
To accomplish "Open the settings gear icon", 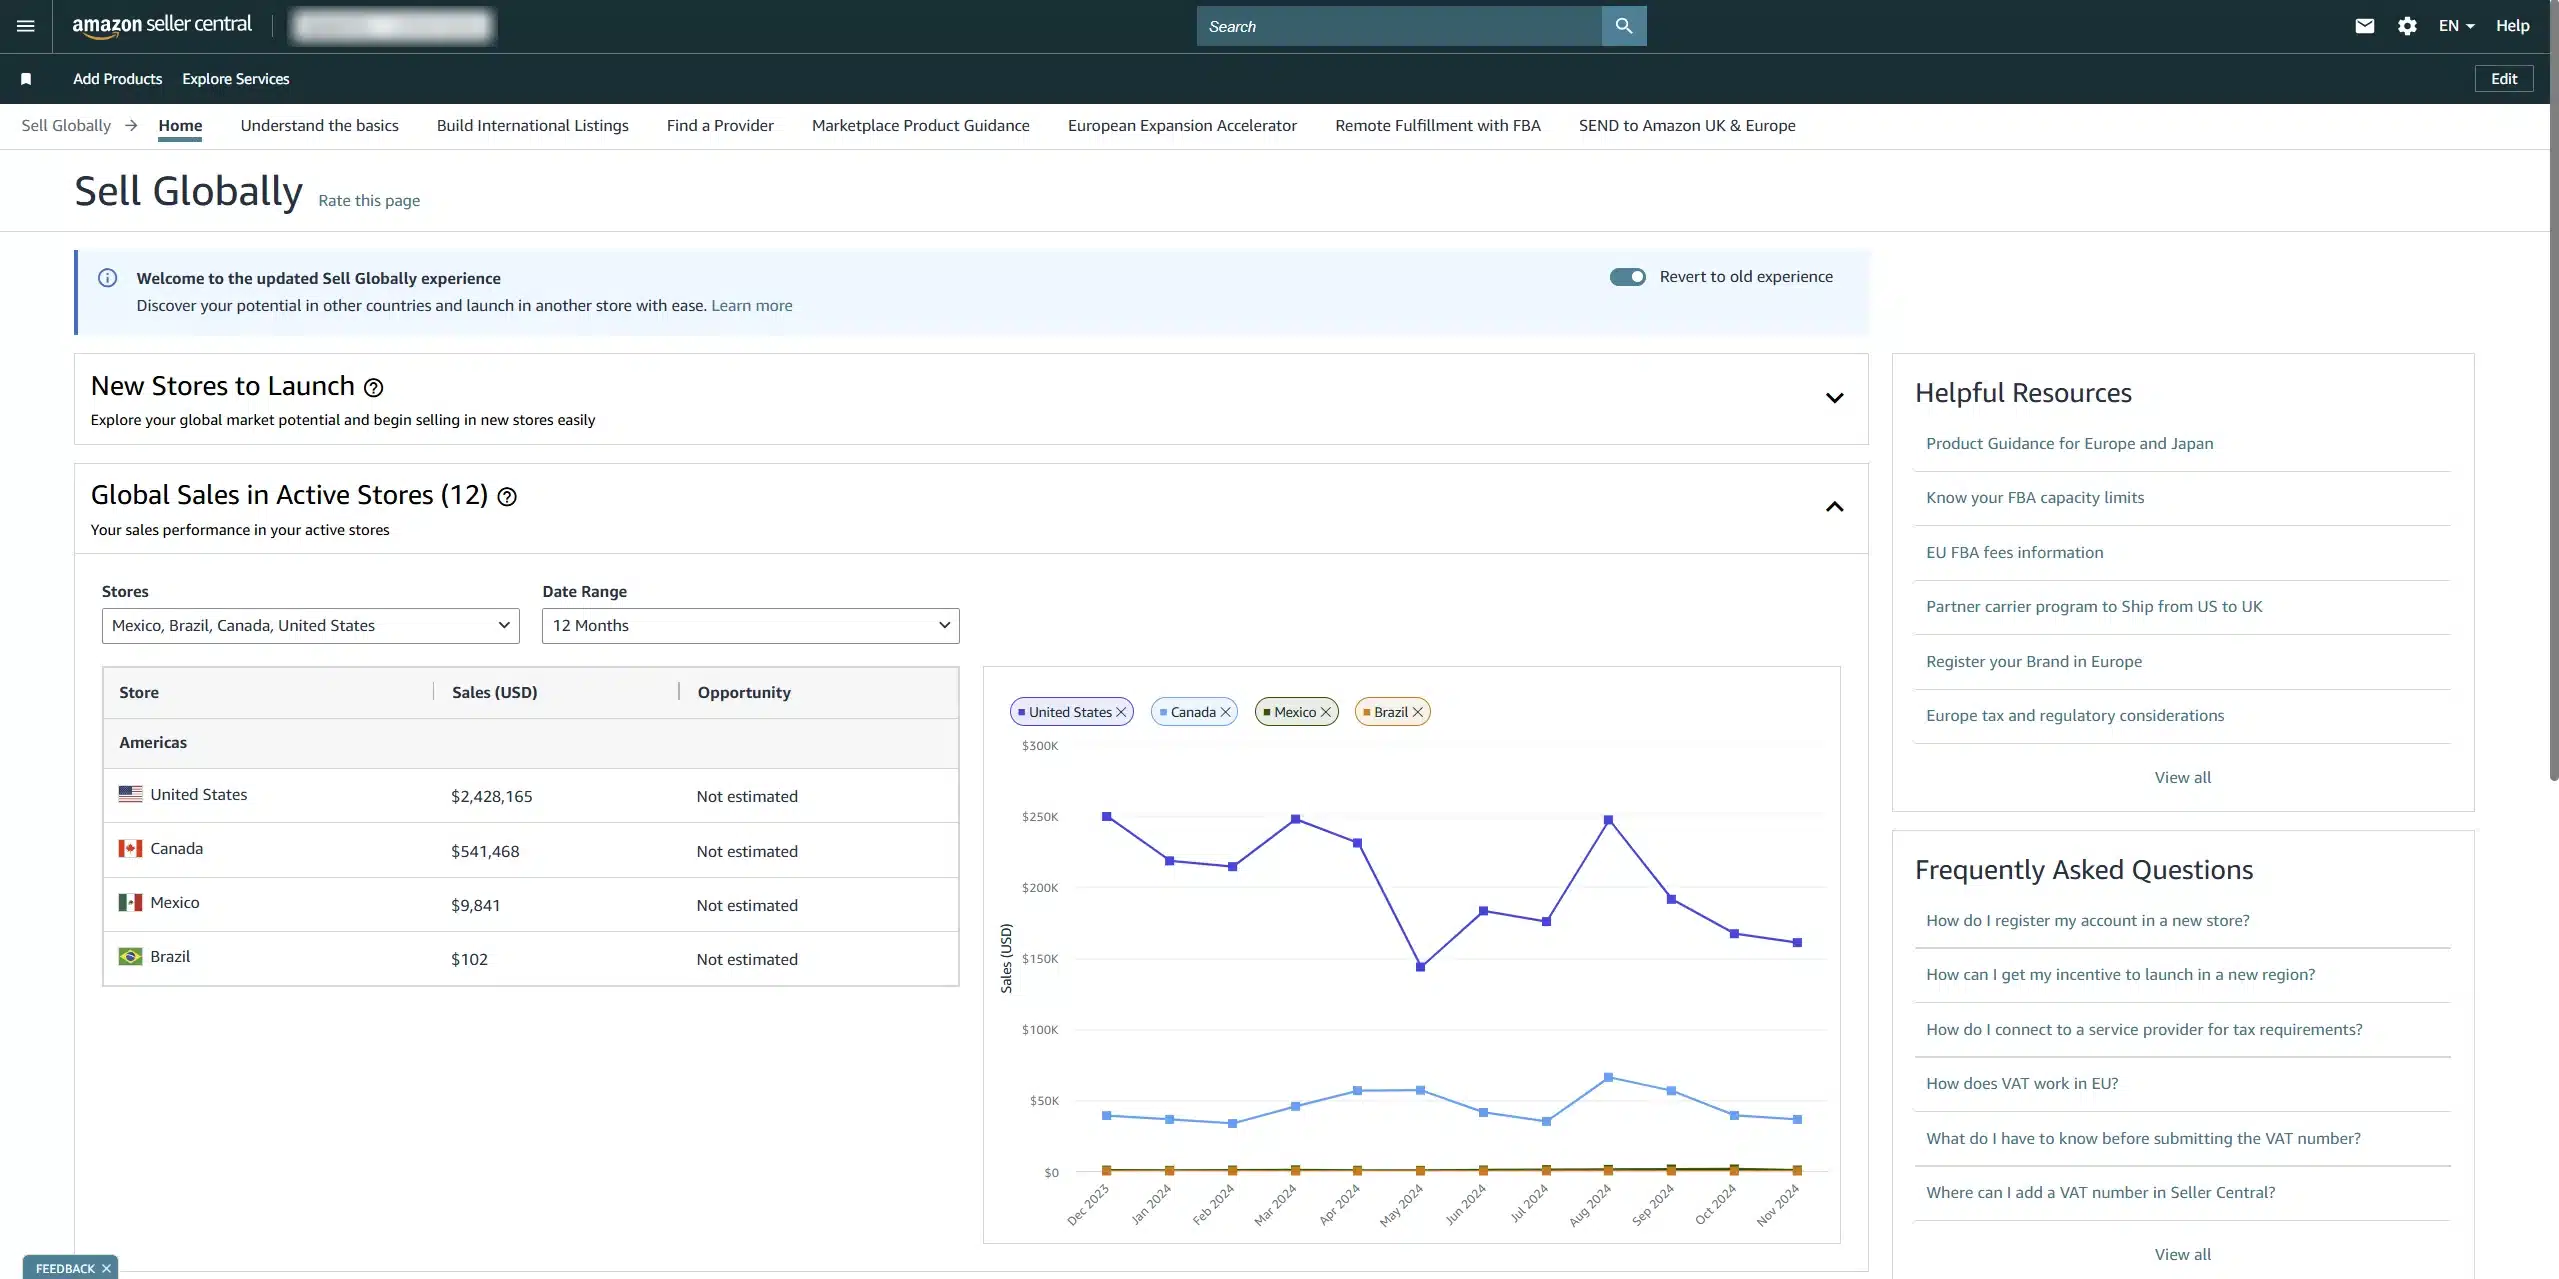I will [x=2407, y=26].
